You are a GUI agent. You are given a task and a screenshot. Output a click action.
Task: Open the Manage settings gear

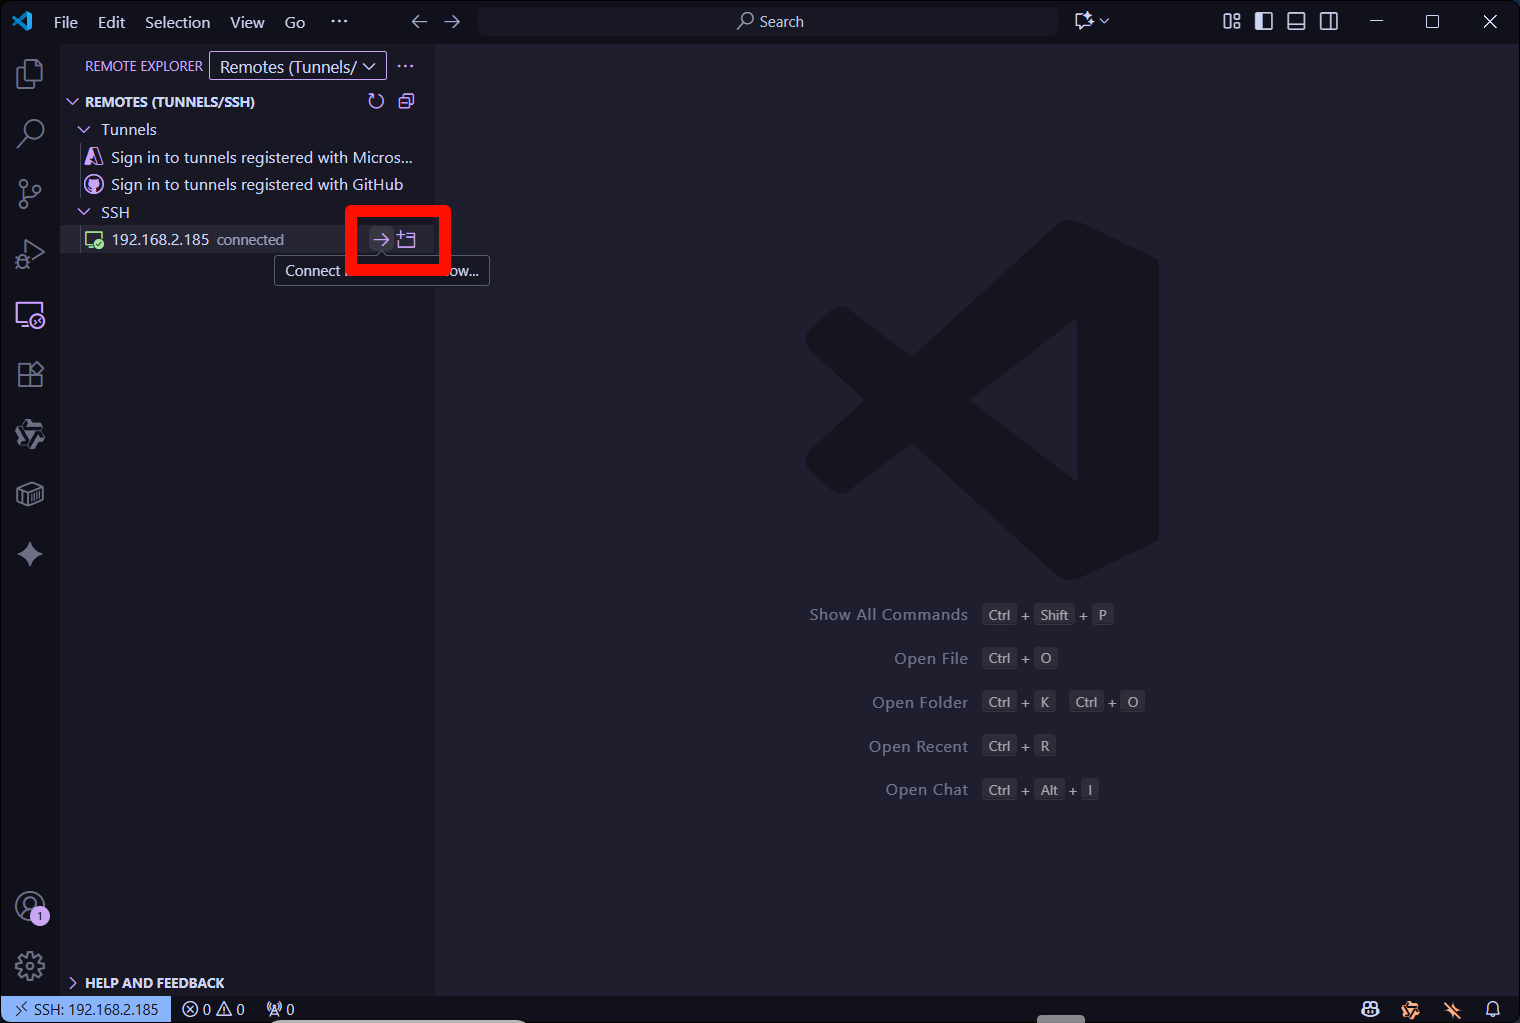[30, 965]
